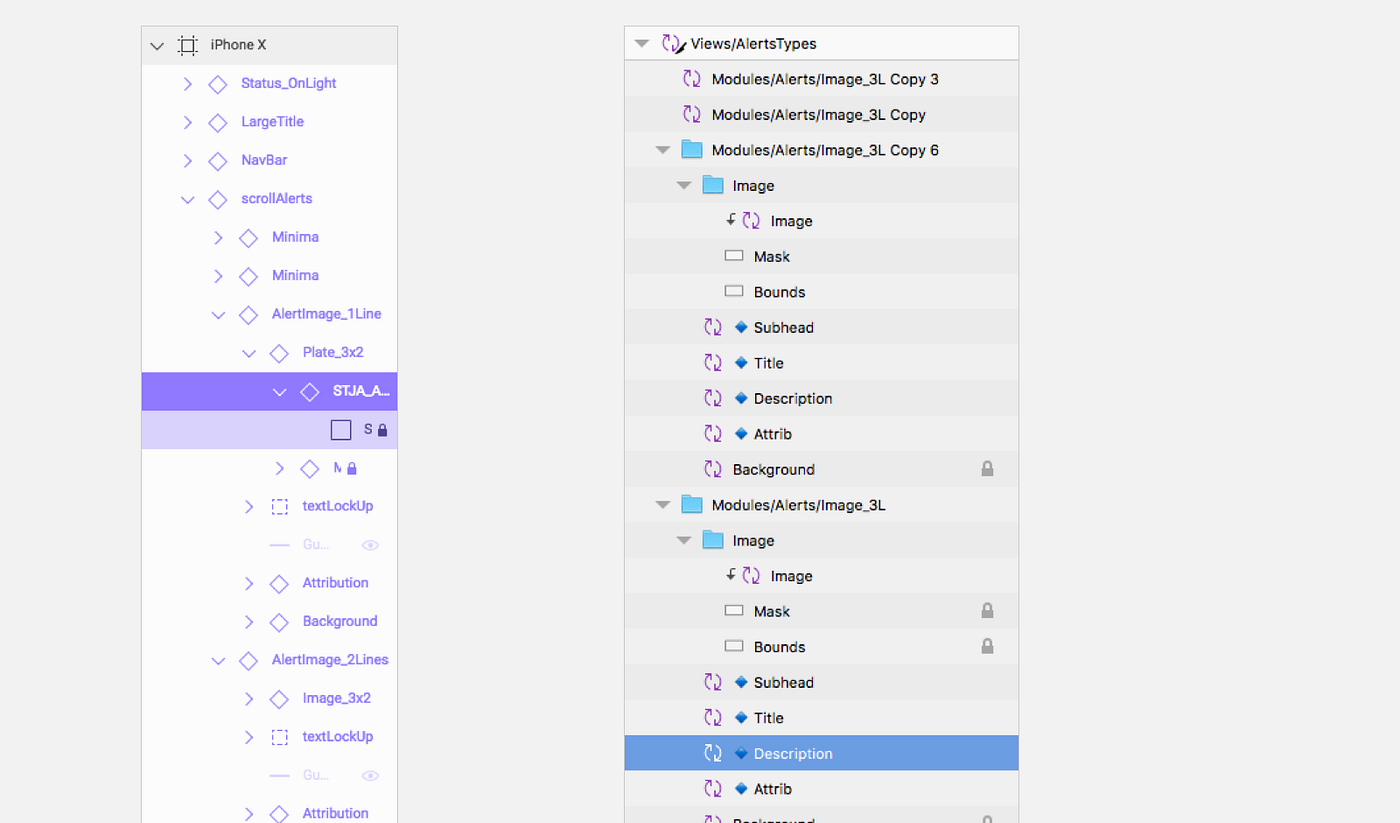The width and height of the screenshot is (1400, 823).
Task: Click the AlertImage_2Lines diamond icon
Action: [x=248, y=661]
